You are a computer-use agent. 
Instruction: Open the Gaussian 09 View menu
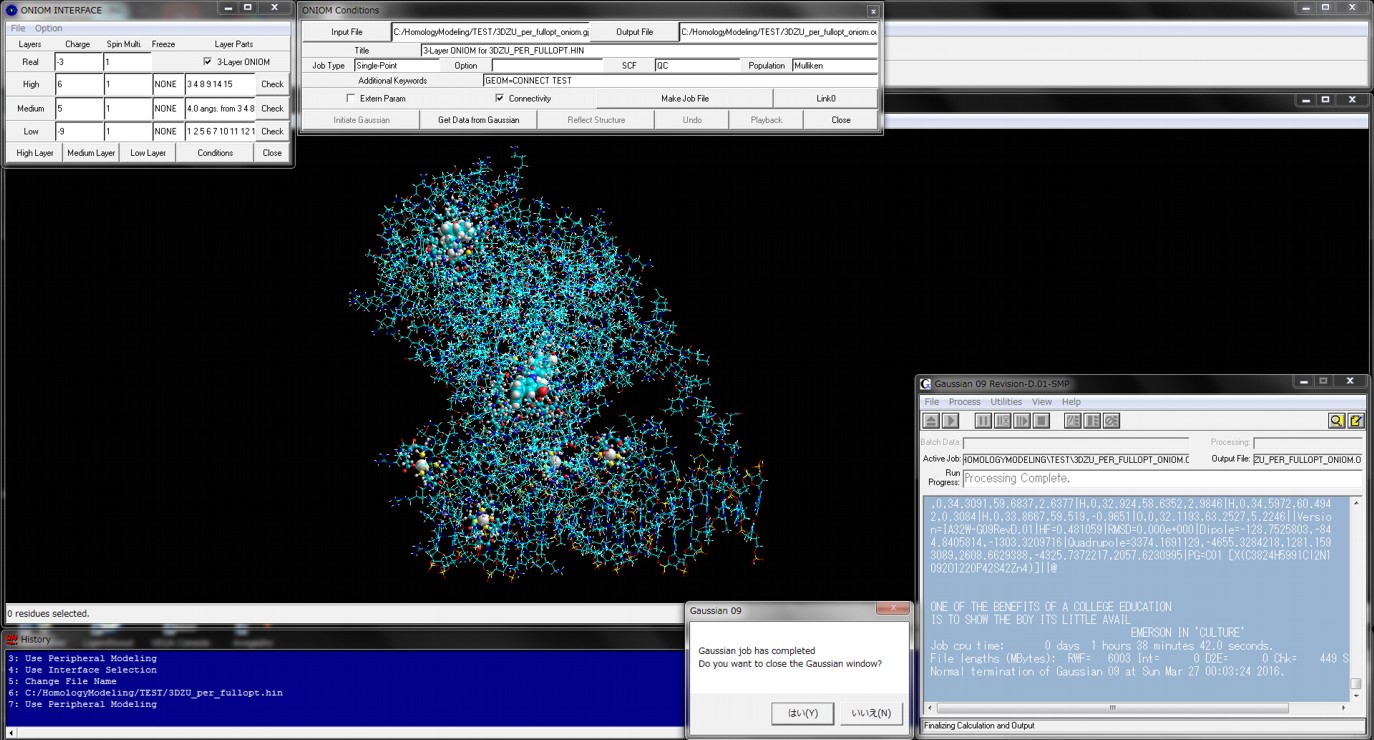click(1041, 402)
